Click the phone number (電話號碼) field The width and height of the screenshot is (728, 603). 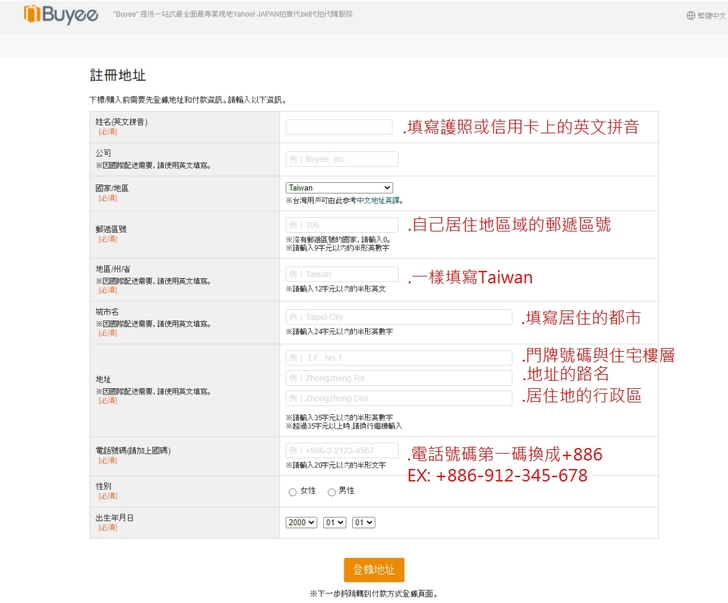[x=341, y=450]
